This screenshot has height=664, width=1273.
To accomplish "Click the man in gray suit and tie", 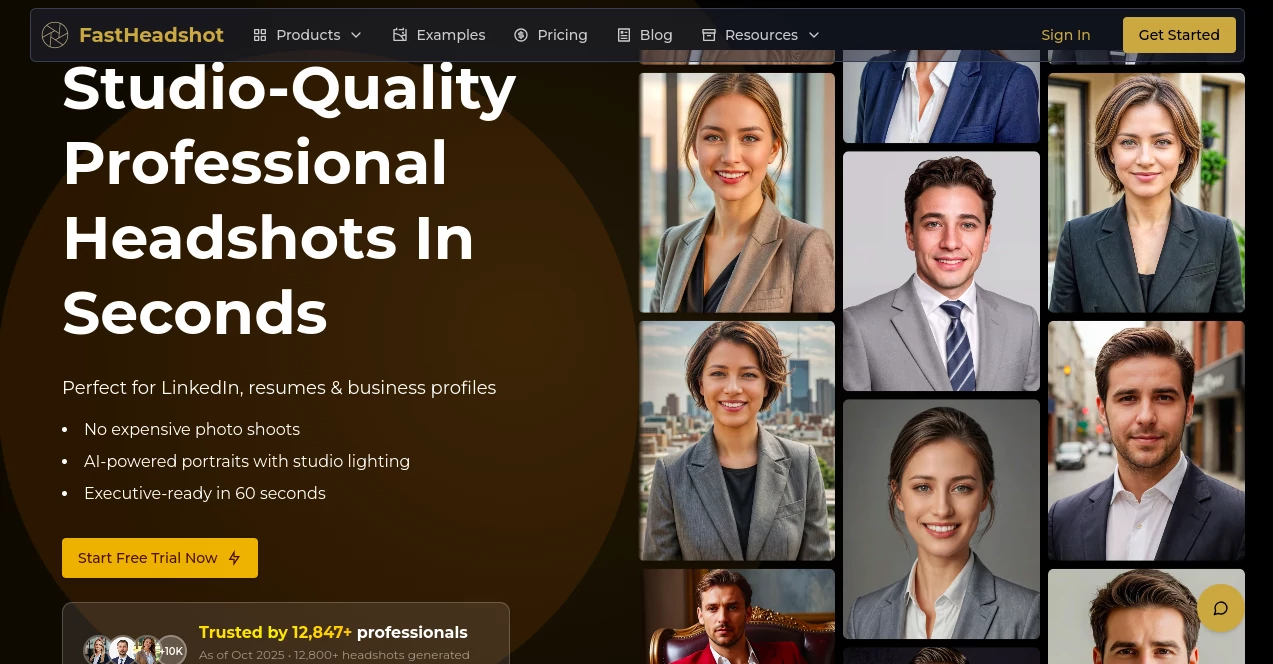I will pos(941,271).
